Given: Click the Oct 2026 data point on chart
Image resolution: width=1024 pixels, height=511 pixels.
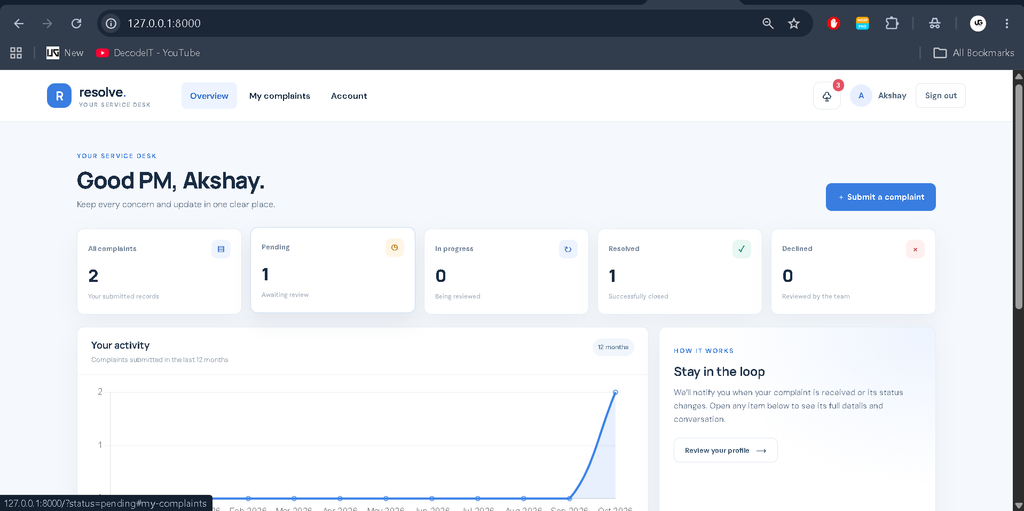Looking at the screenshot, I should (615, 392).
